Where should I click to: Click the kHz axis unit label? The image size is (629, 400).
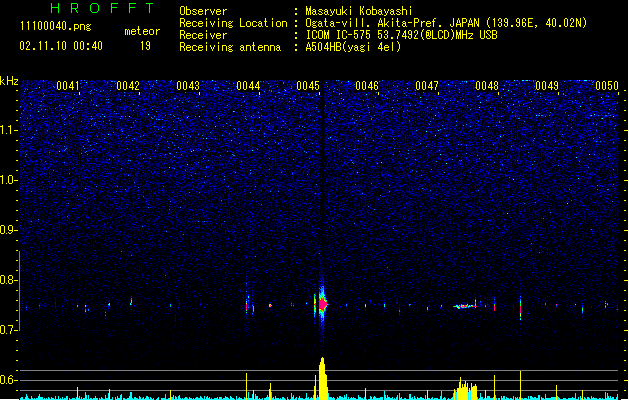click(9, 81)
